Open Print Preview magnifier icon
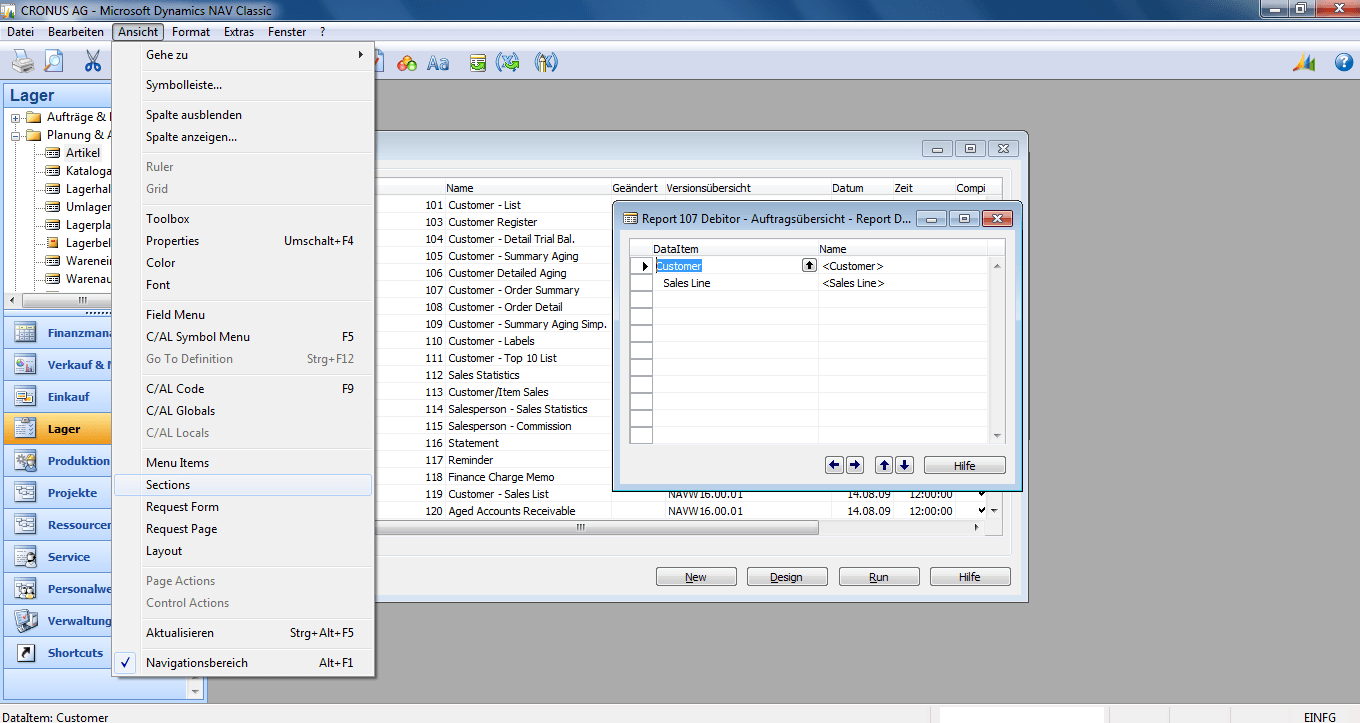This screenshot has width=1360, height=723. pos(52,62)
